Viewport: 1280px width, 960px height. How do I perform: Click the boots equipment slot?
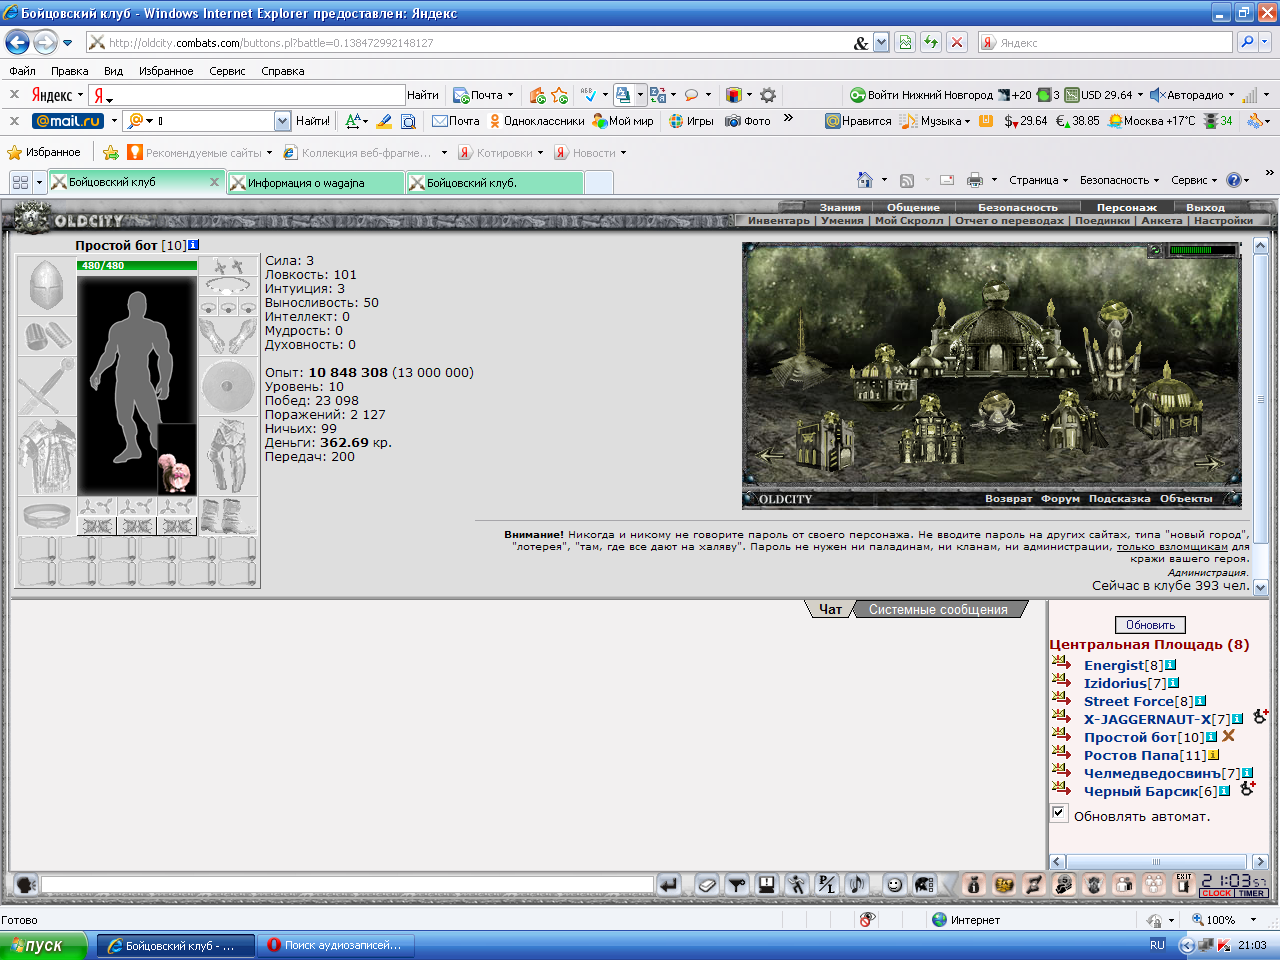pyautogui.click(x=228, y=516)
